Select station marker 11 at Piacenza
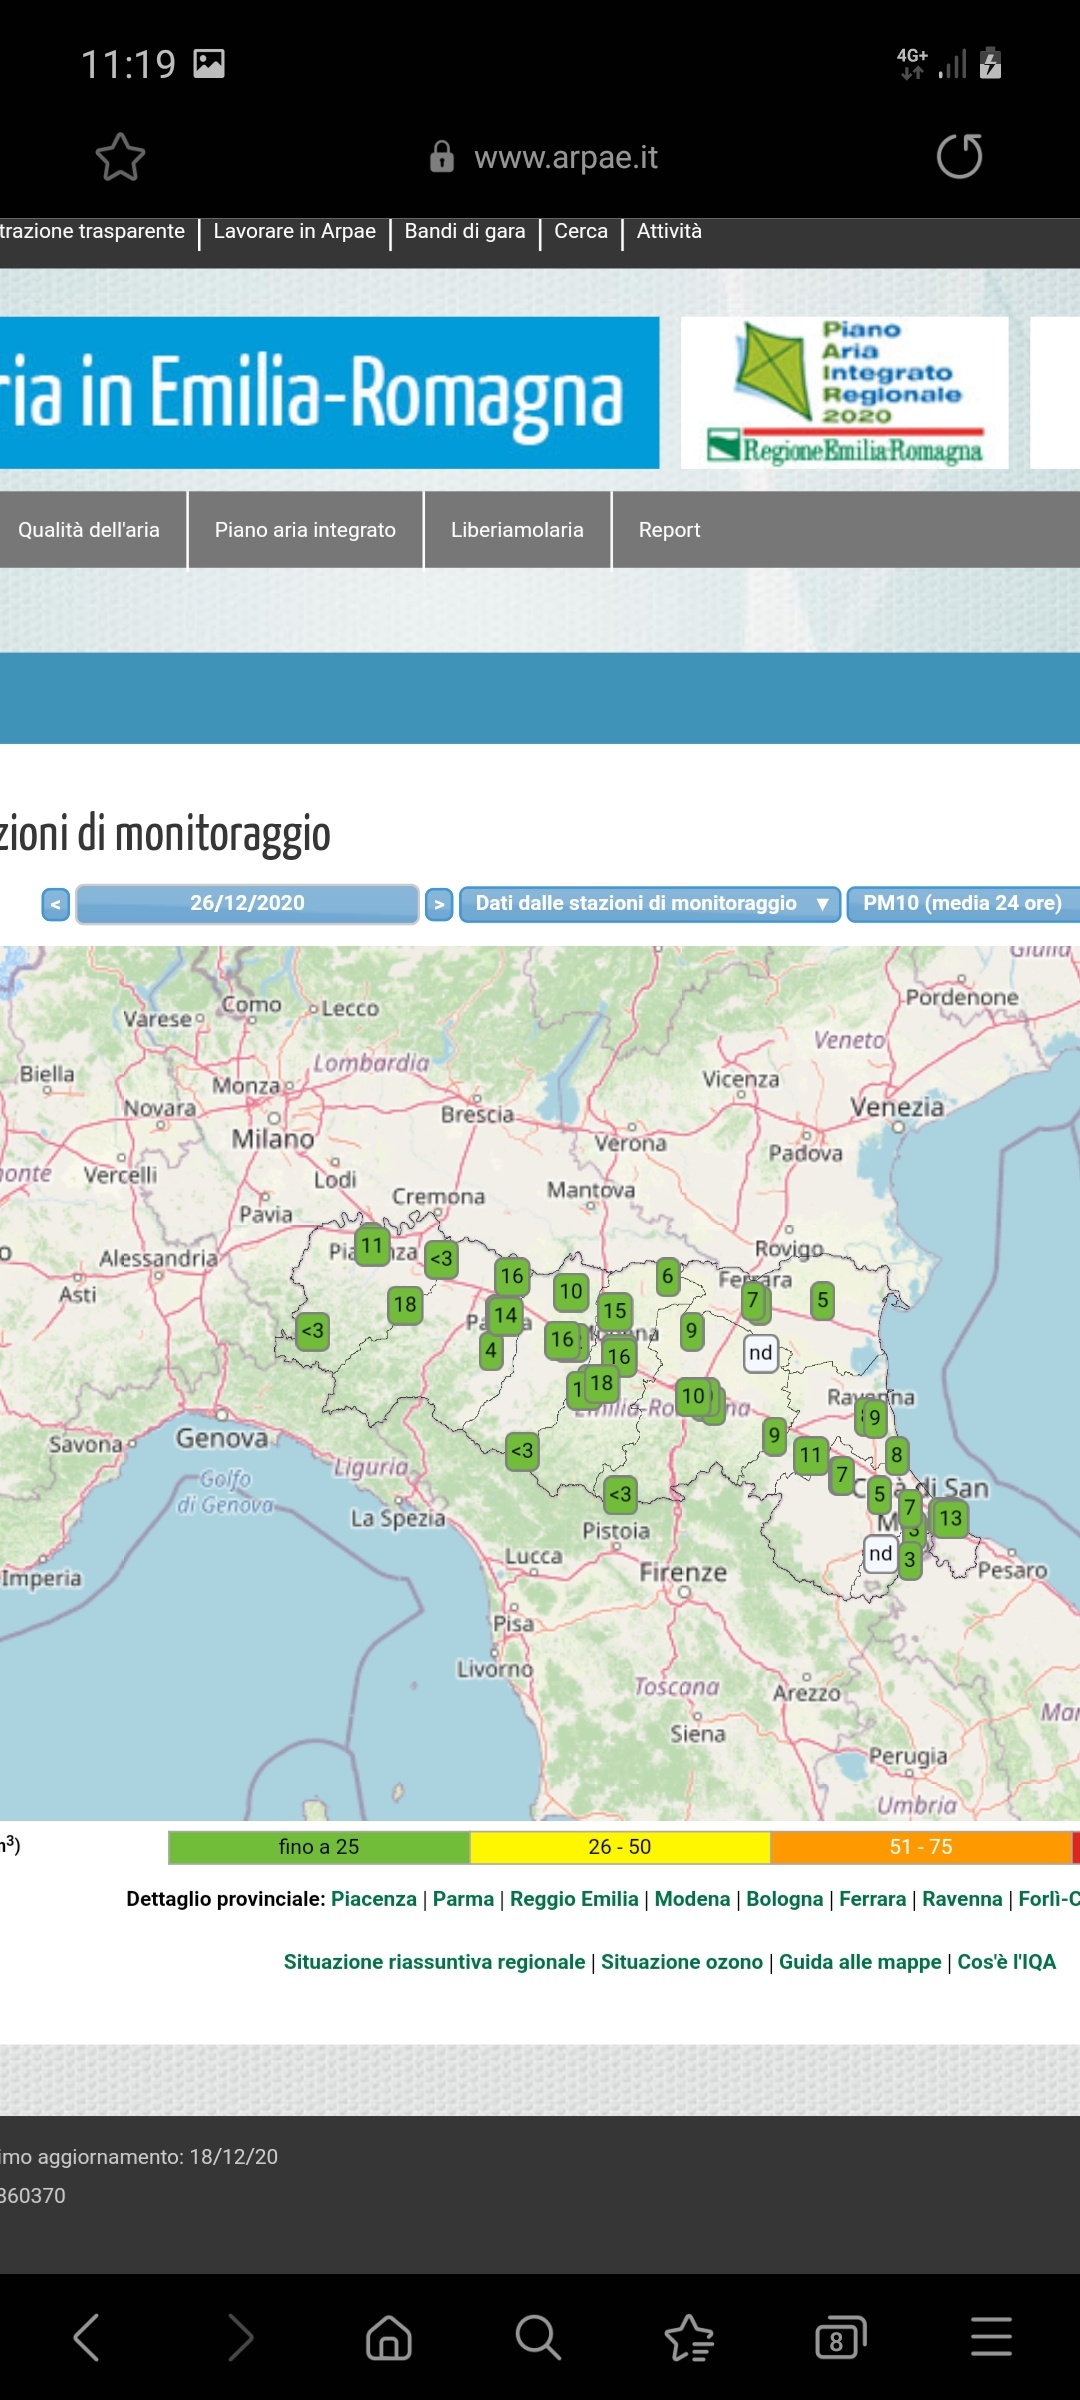1080x2400 pixels. (x=372, y=1246)
